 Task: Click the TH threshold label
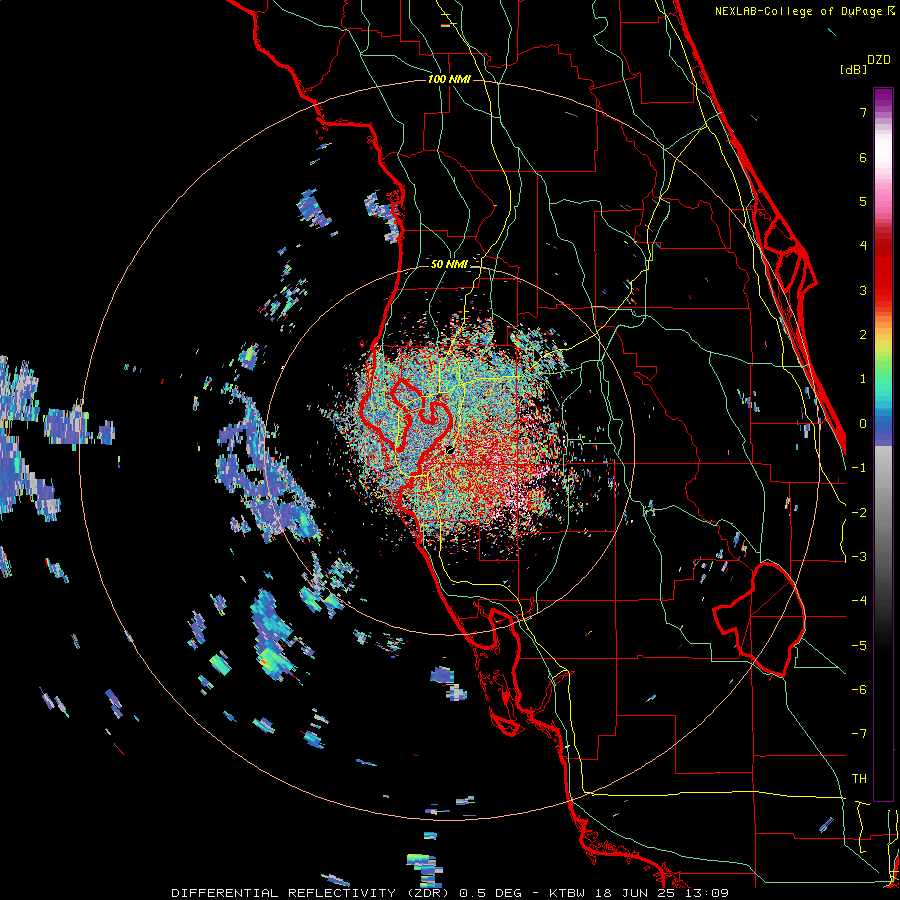(859, 779)
